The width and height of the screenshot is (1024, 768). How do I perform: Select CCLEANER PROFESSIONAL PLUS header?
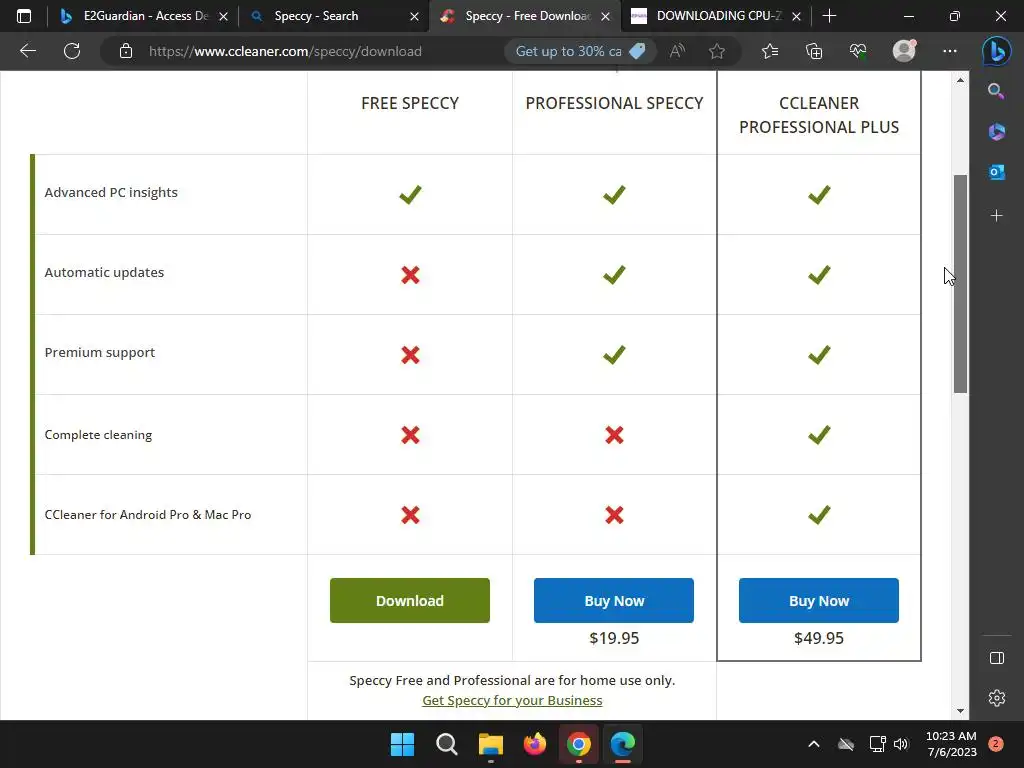[x=819, y=115]
